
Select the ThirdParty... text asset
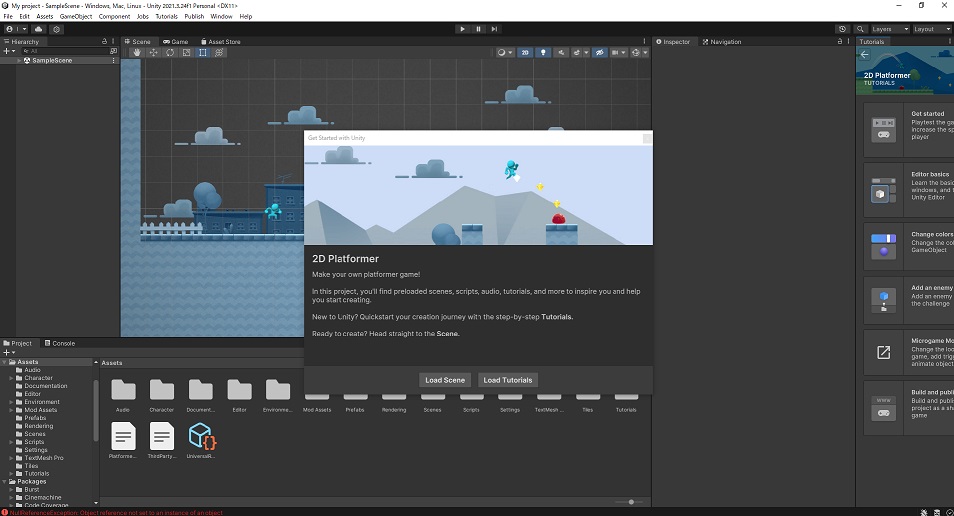pyautogui.click(x=161, y=436)
